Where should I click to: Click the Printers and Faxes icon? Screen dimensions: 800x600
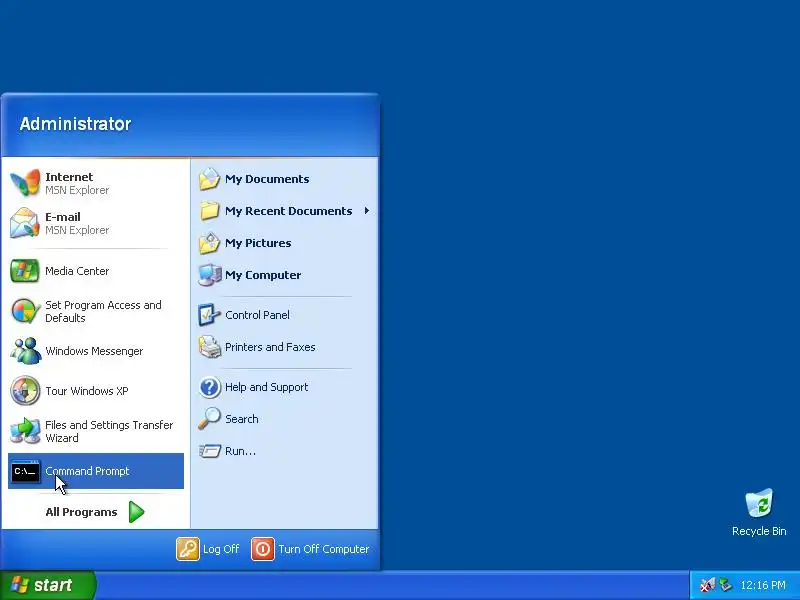click(209, 347)
